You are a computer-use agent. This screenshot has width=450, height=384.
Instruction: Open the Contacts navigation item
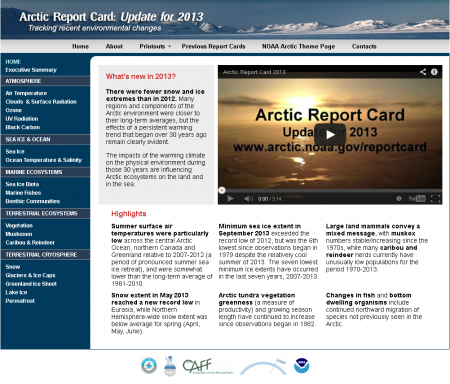tap(364, 46)
